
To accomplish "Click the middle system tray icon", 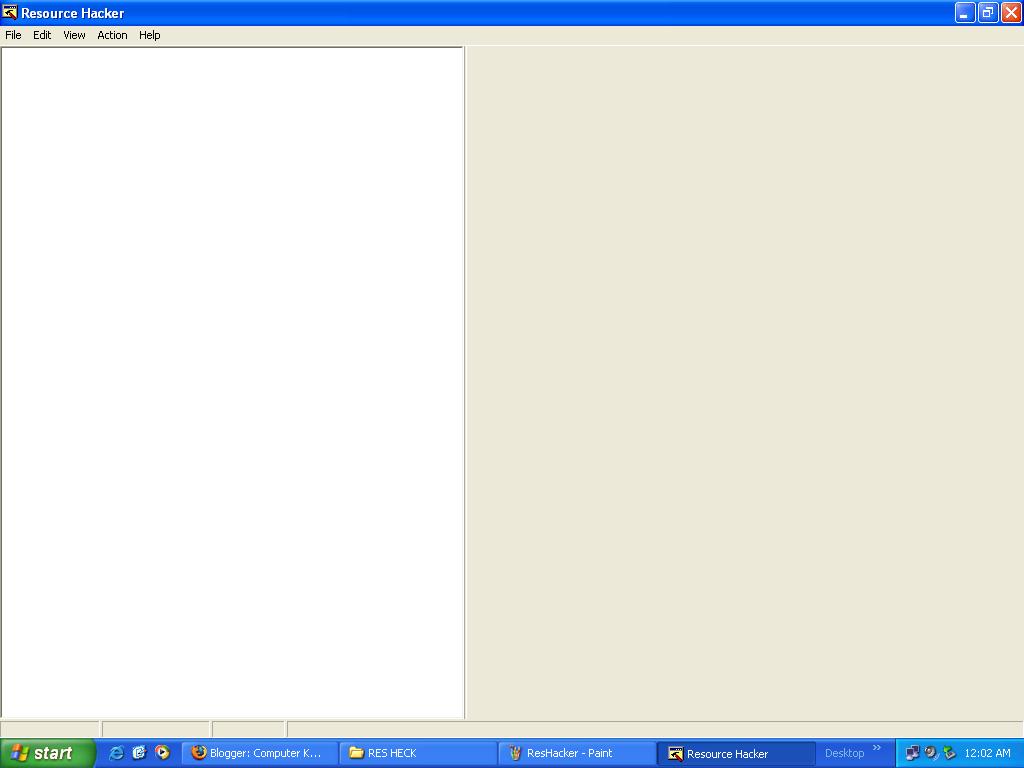I will click(x=931, y=753).
